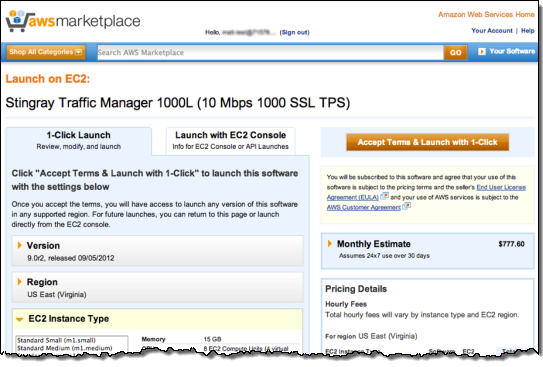543x367 pixels.
Task: Select Standard Small (m1.small) instance
Action: (x=56, y=340)
